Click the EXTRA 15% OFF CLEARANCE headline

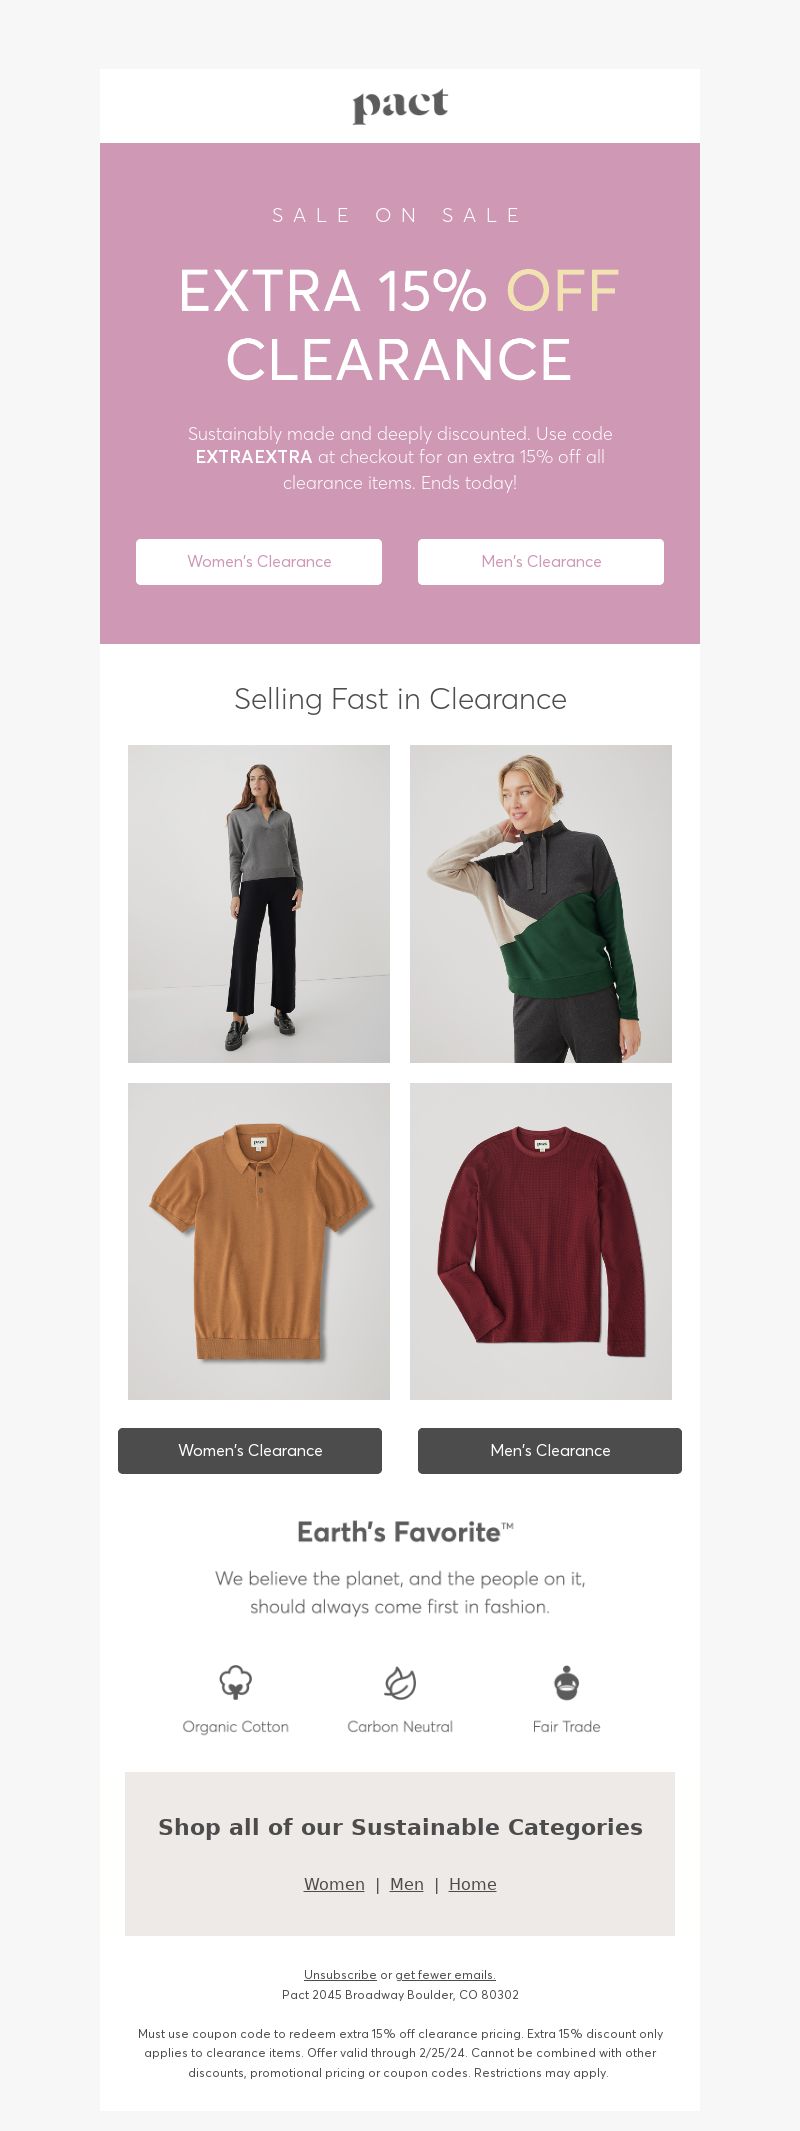coord(399,325)
